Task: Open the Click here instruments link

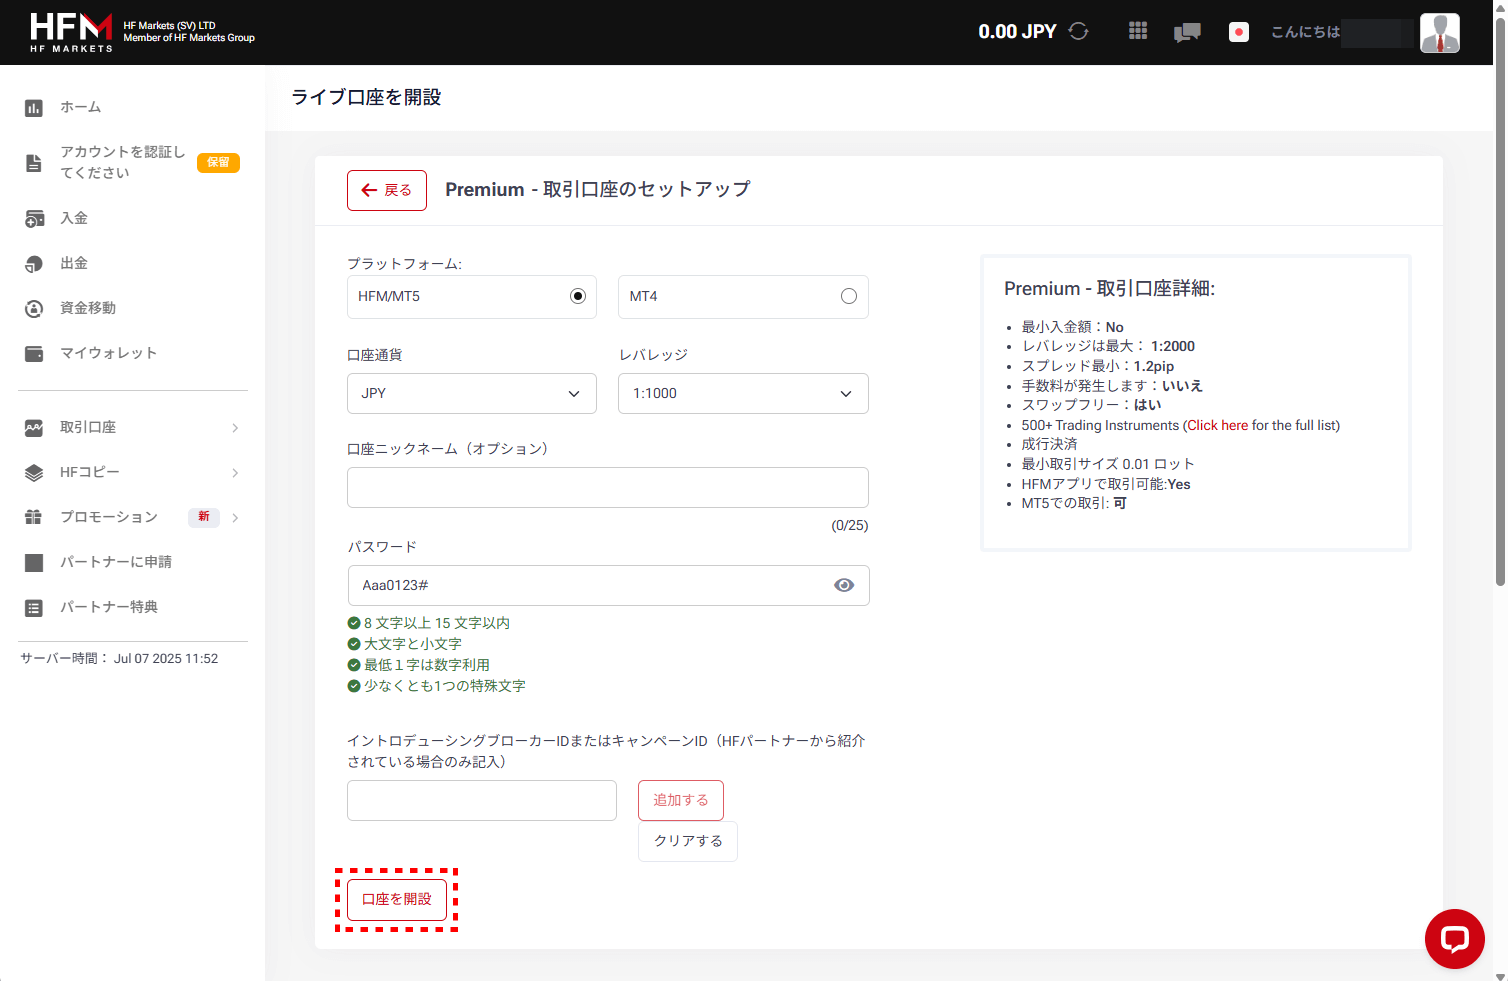Action: click(1218, 425)
